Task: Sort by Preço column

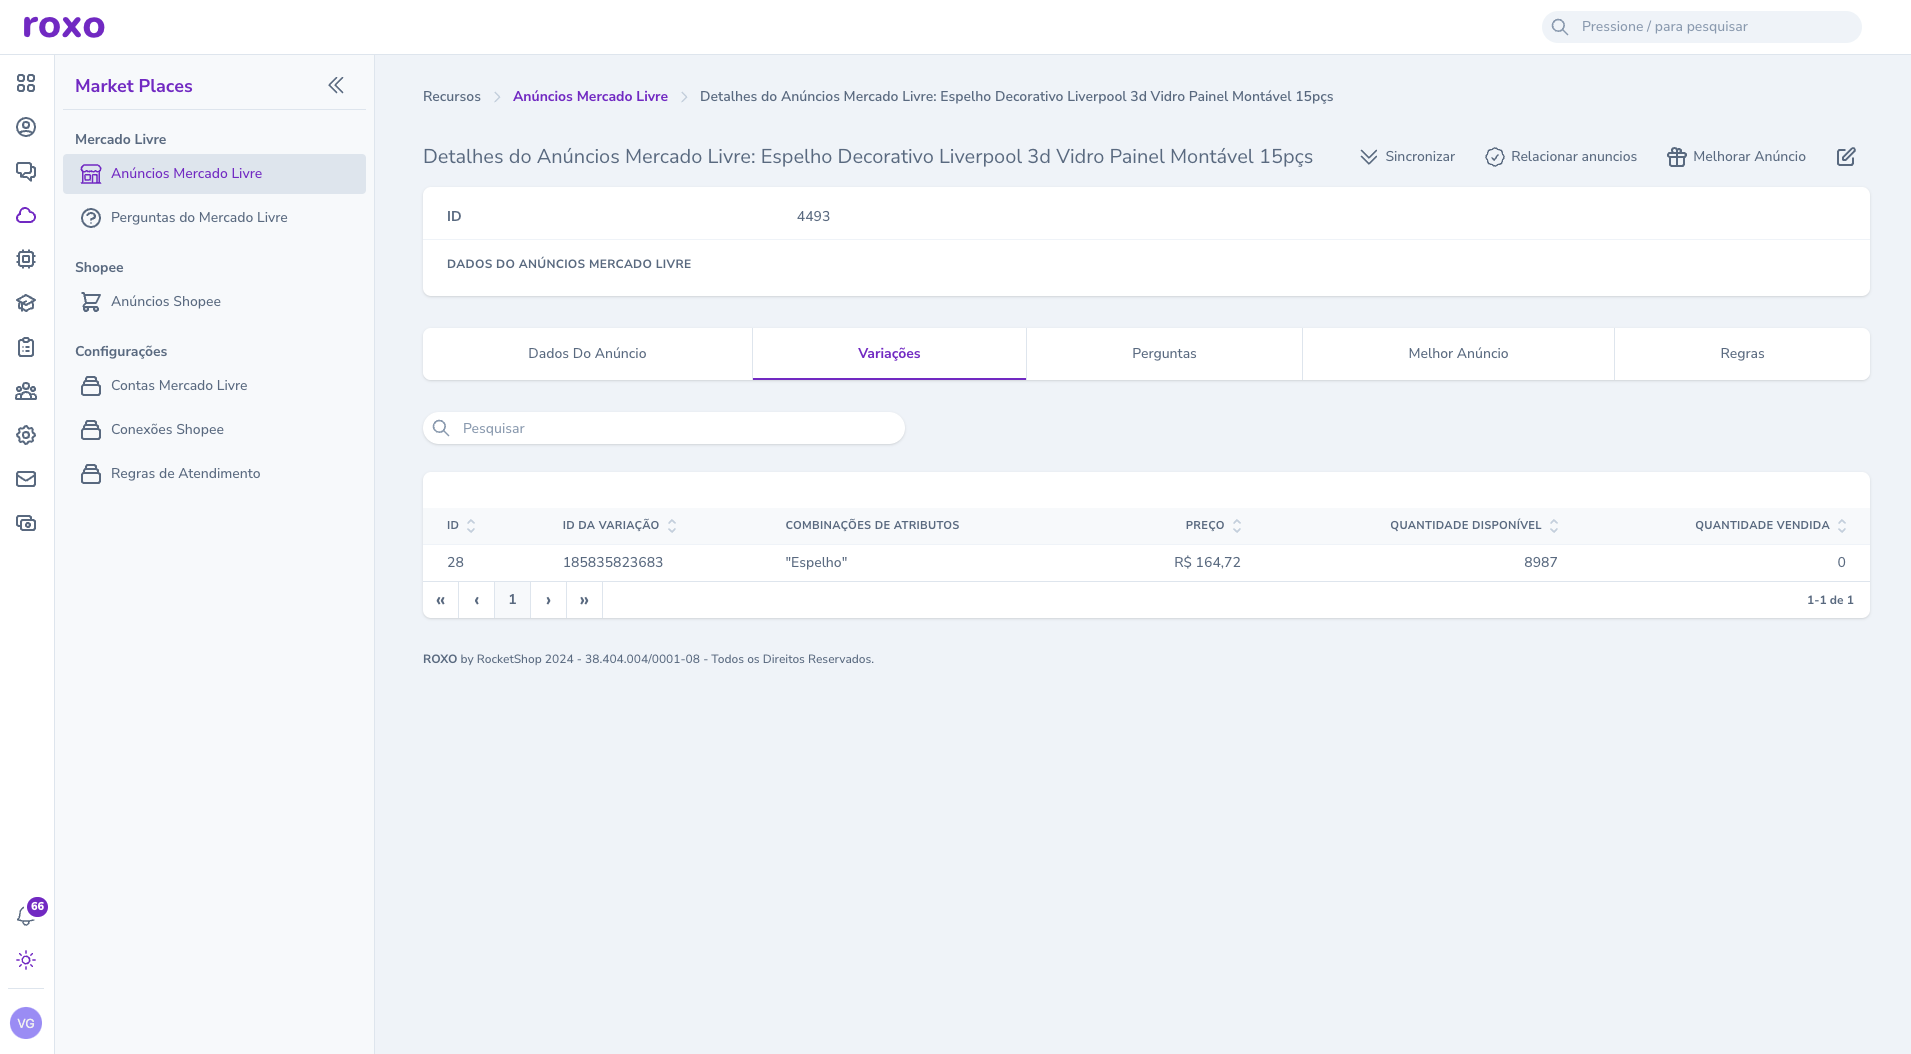Action: click(1213, 525)
